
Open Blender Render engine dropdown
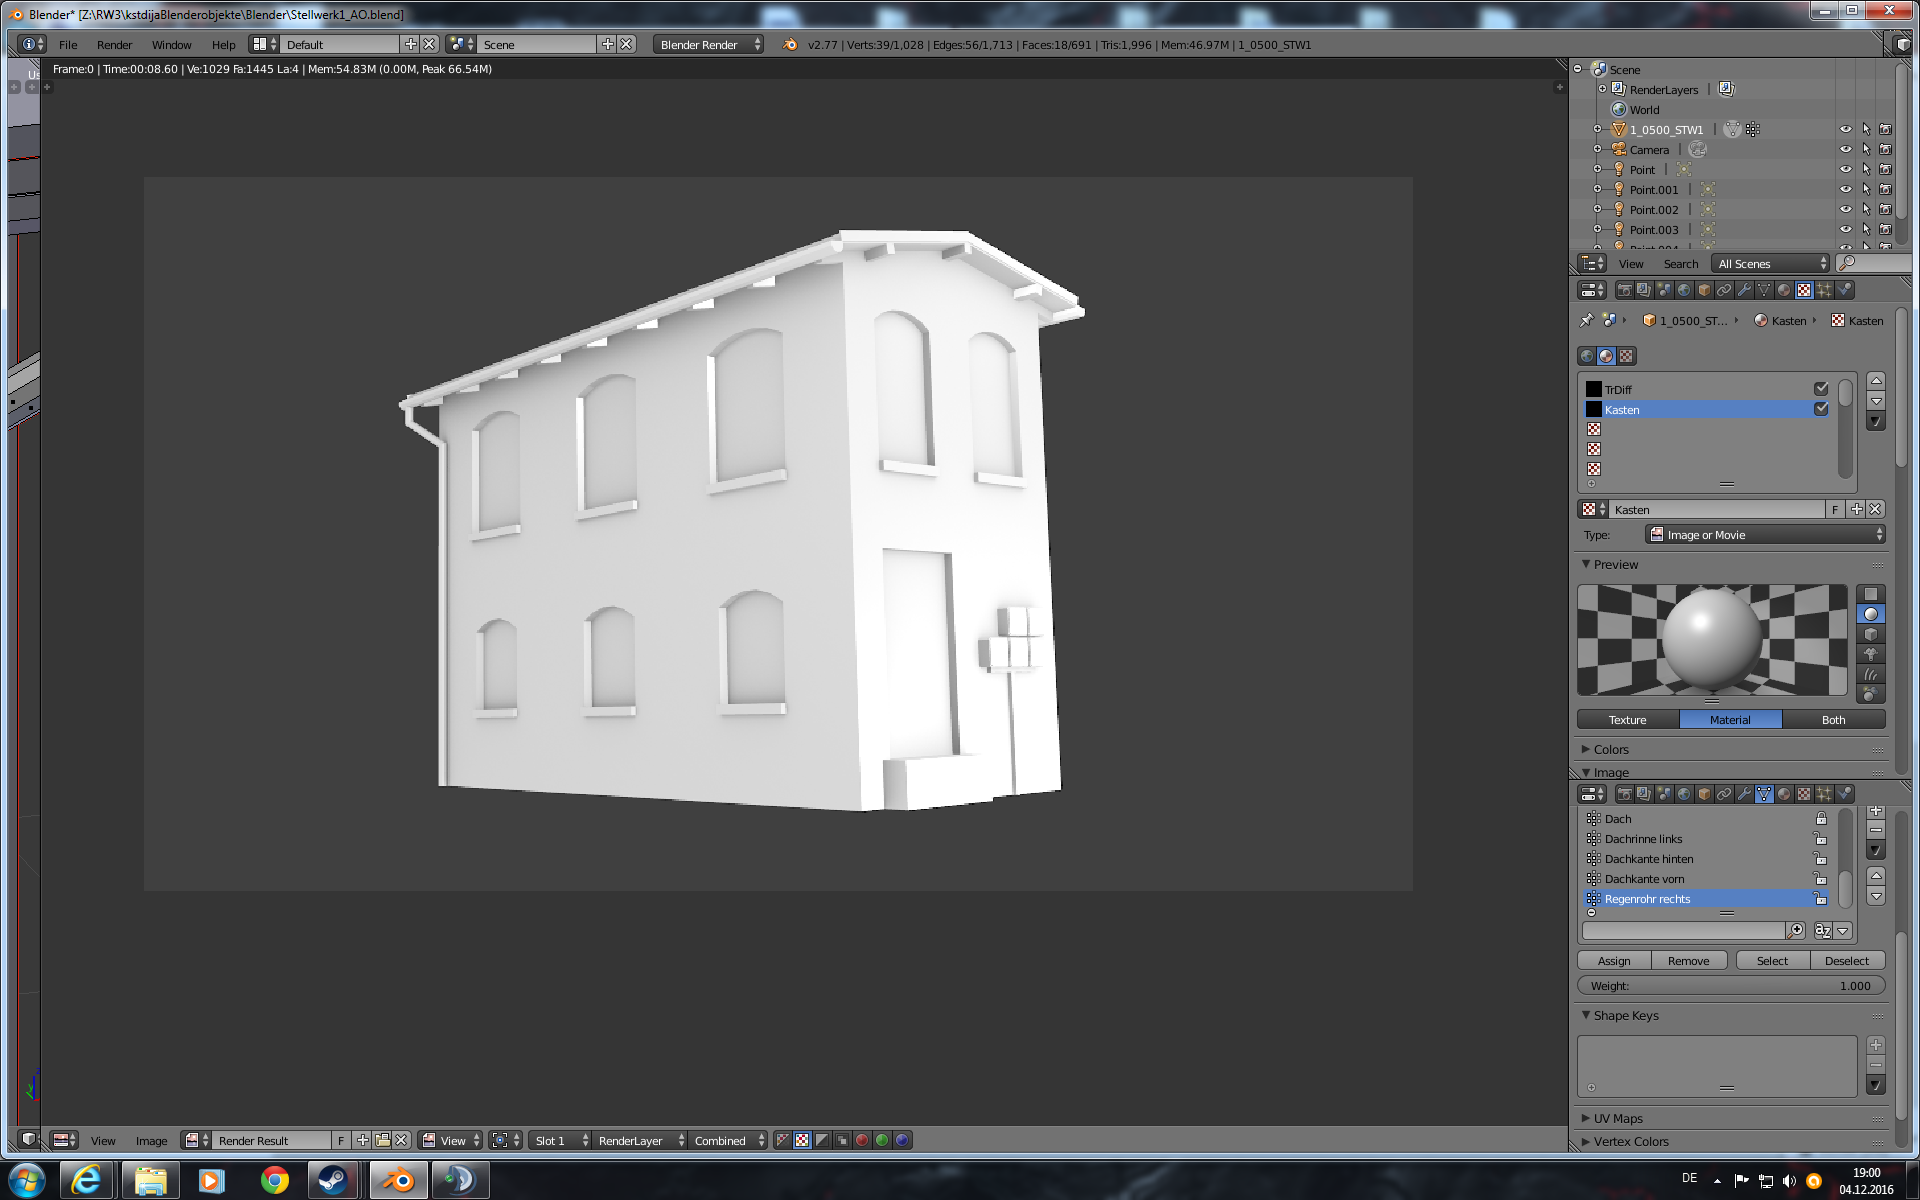709,45
